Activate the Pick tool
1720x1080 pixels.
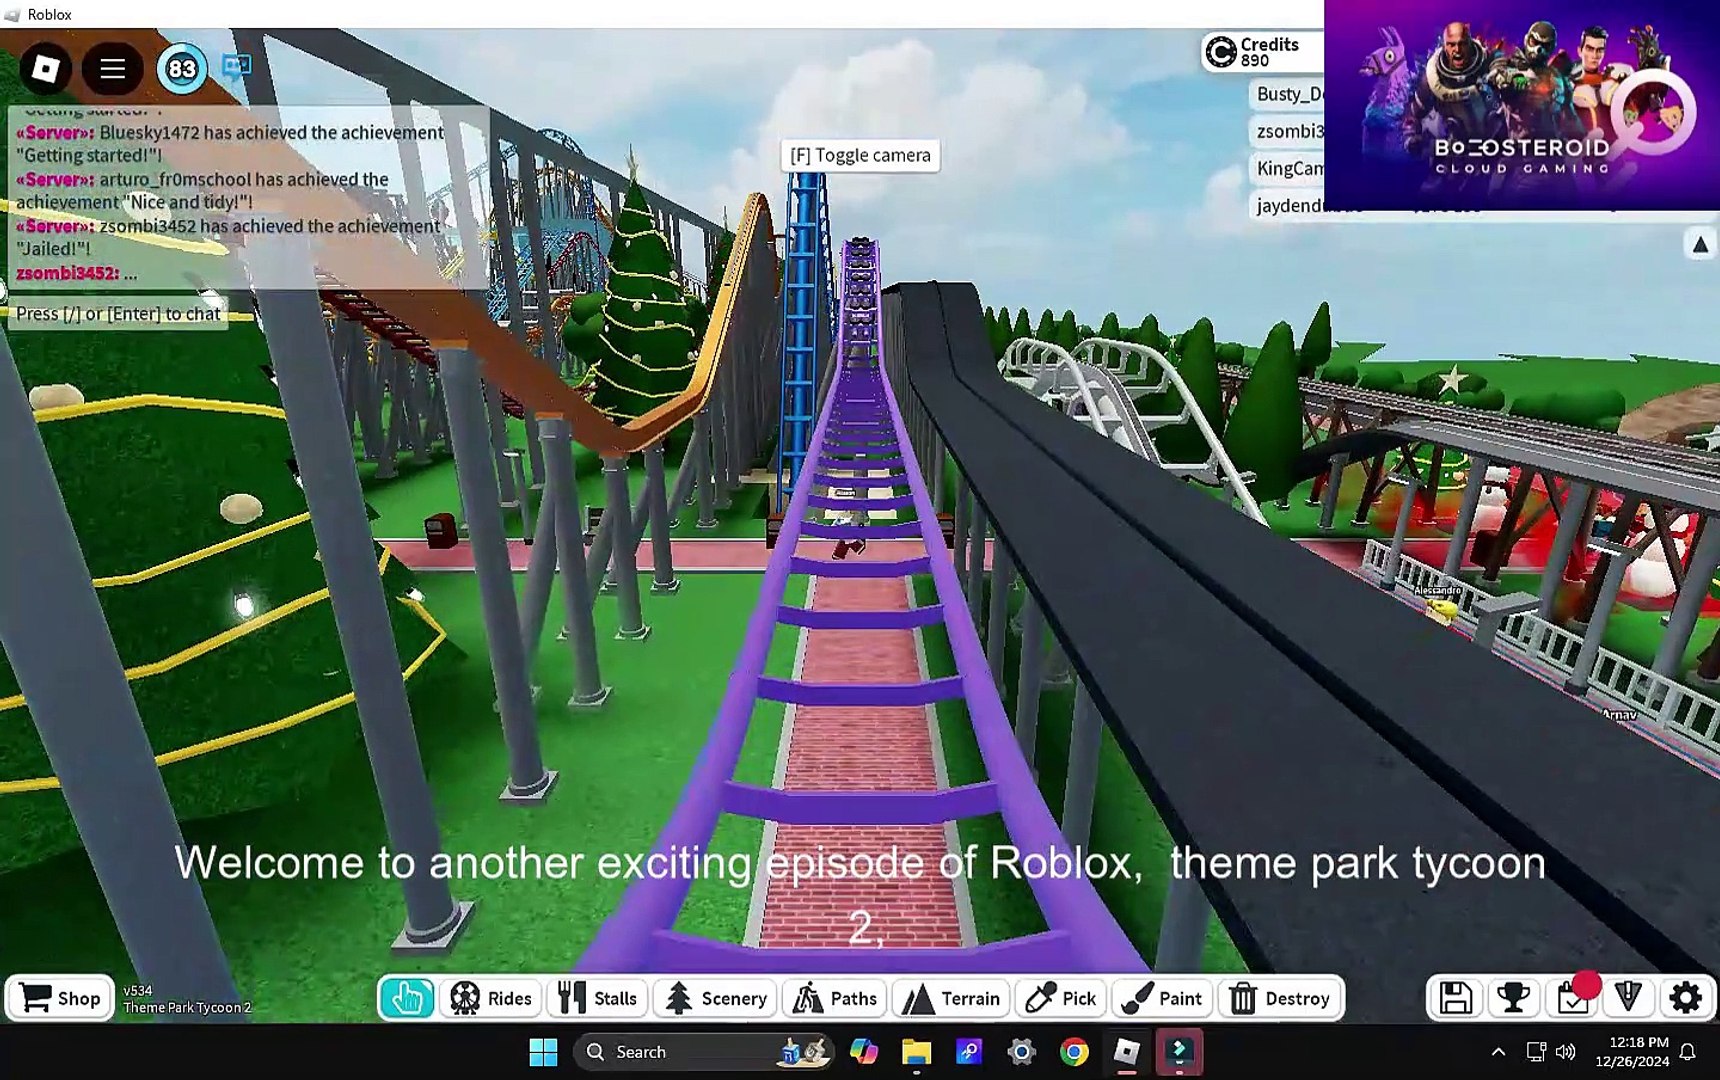point(1059,997)
